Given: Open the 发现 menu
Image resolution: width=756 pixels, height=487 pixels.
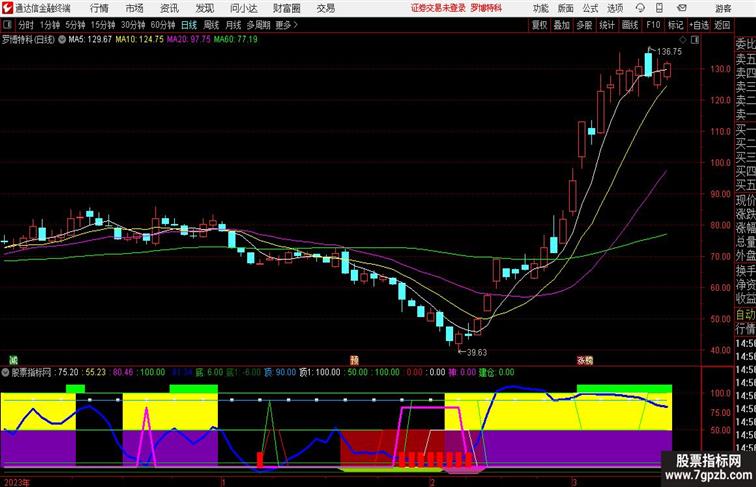Looking at the screenshot, I should (x=204, y=8).
